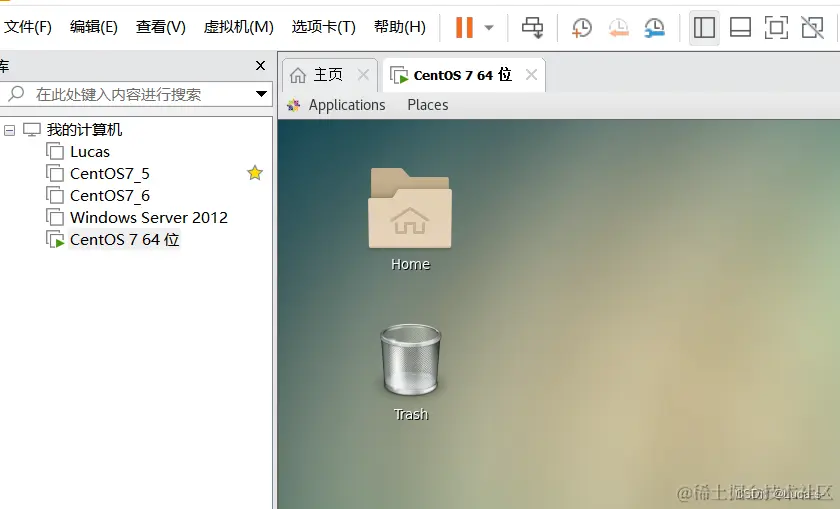This screenshot has height=509, width=840.
Task: Click the VM icon beside CentOS7_6
Action: pyautogui.click(x=55, y=196)
